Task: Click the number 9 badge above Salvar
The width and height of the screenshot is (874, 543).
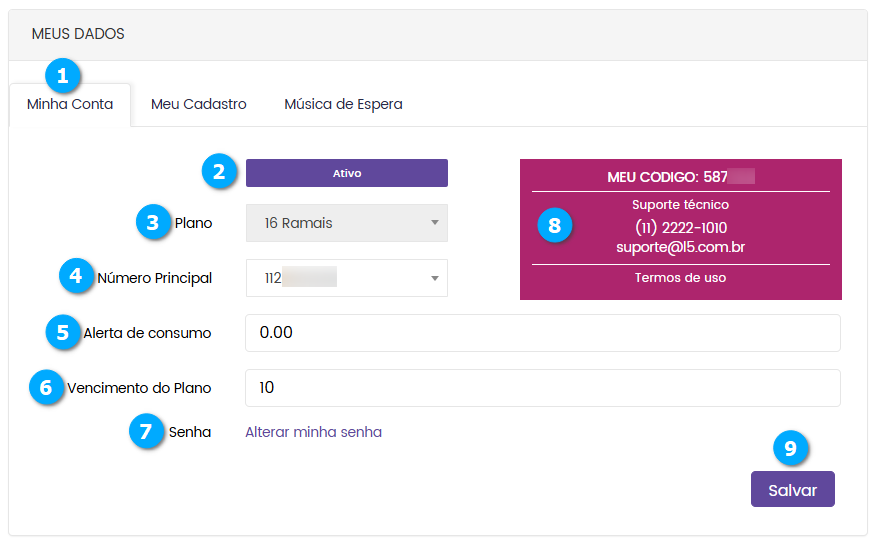Action: click(x=790, y=448)
